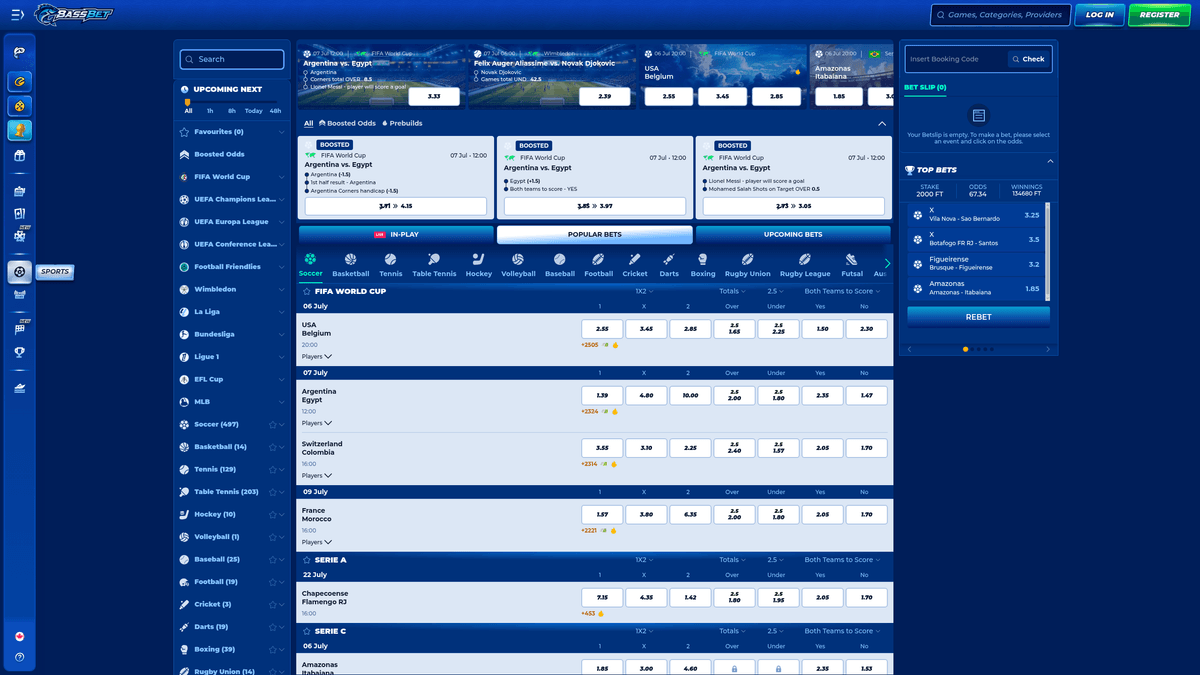Screen dimensions: 1200x675
Task: Open help with the question mark icon
Action: 19,657
